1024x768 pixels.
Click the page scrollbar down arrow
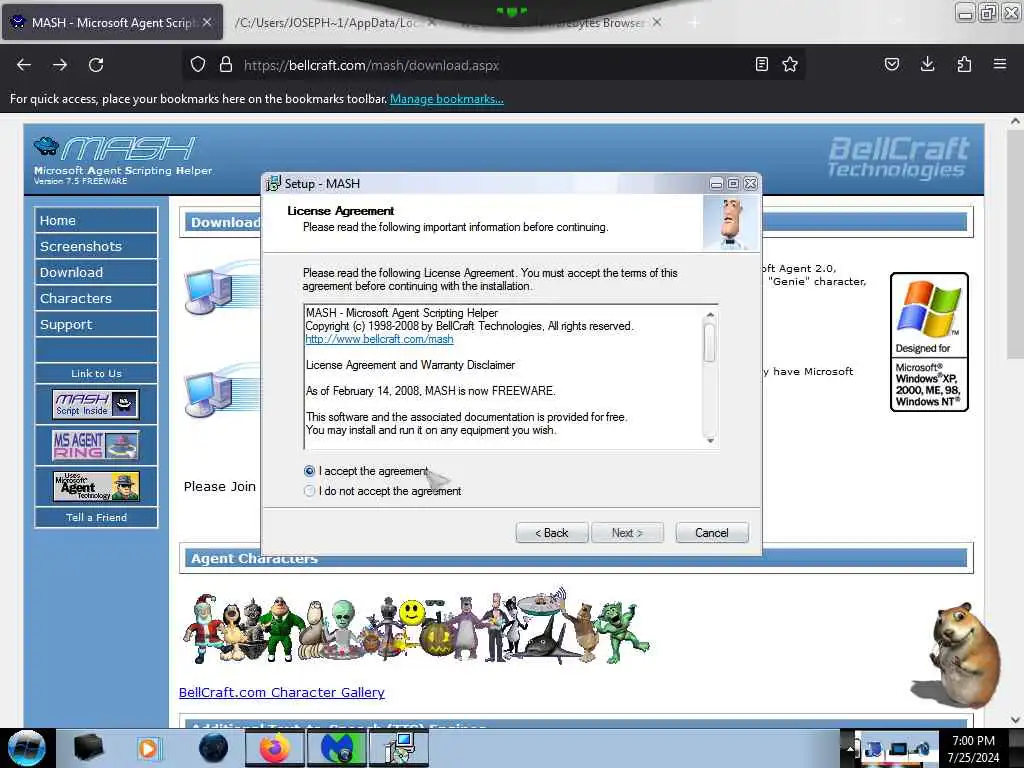click(1015, 720)
